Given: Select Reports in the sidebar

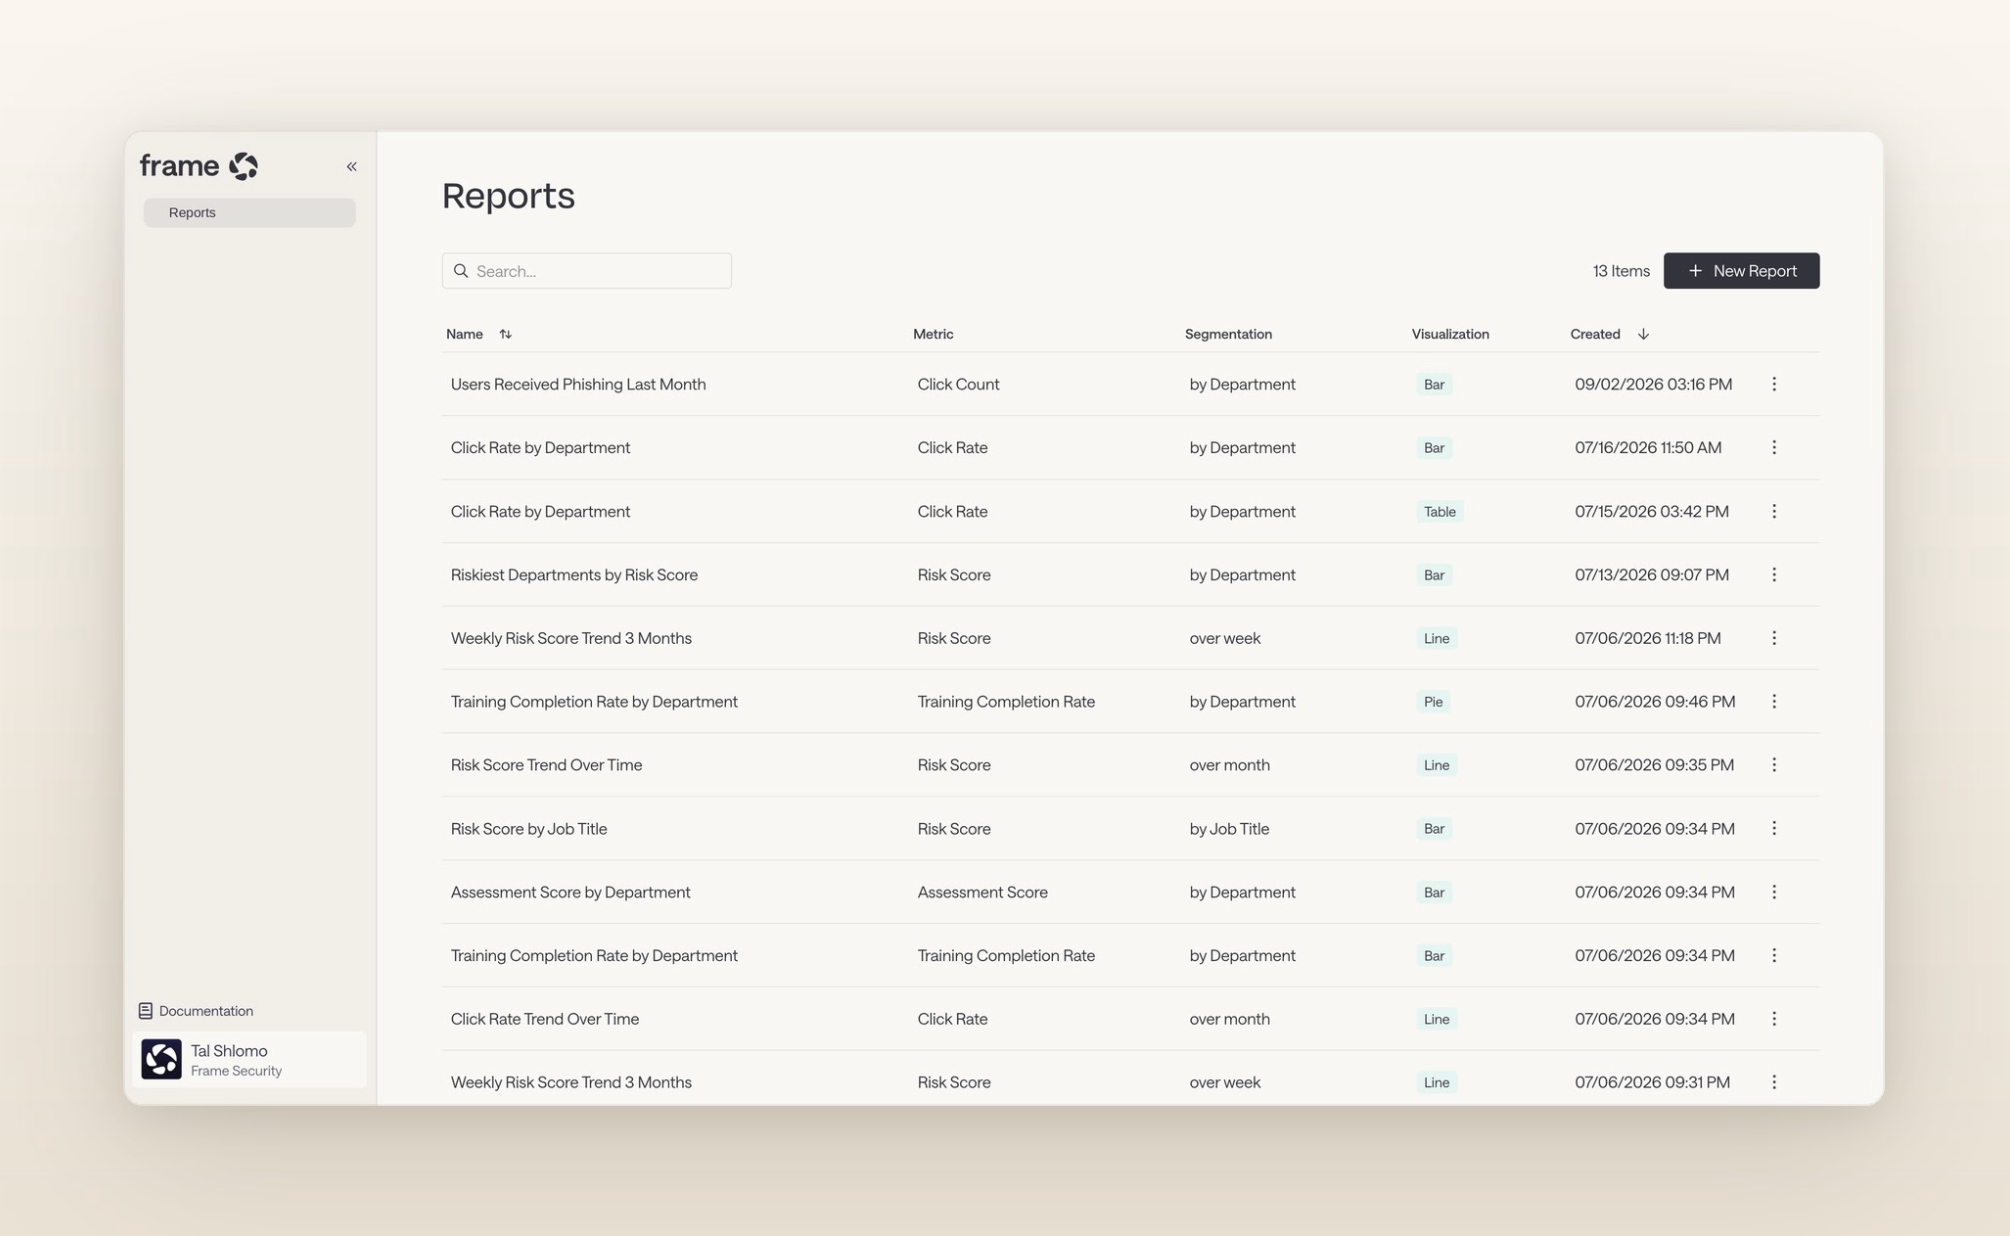Looking at the screenshot, I should 249,212.
